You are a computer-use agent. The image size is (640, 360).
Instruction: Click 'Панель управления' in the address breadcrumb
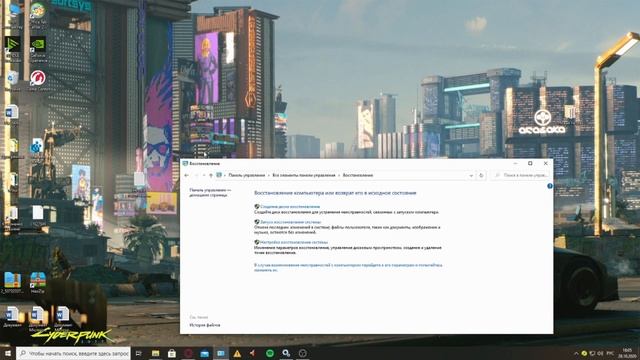[x=247, y=175]
